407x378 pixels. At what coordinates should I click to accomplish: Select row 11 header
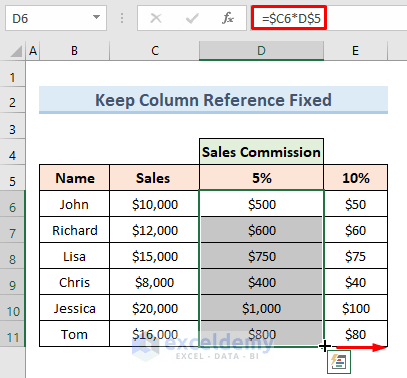pyautogui.click(x=13, y=334)
